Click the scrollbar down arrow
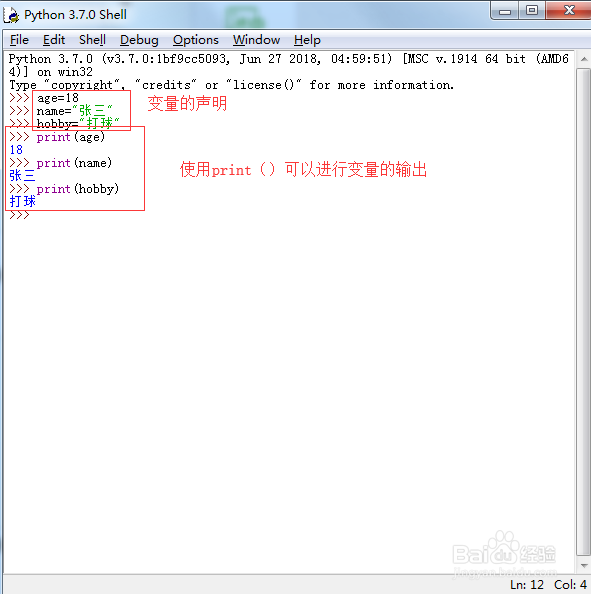591x594 pixels. 584,566
